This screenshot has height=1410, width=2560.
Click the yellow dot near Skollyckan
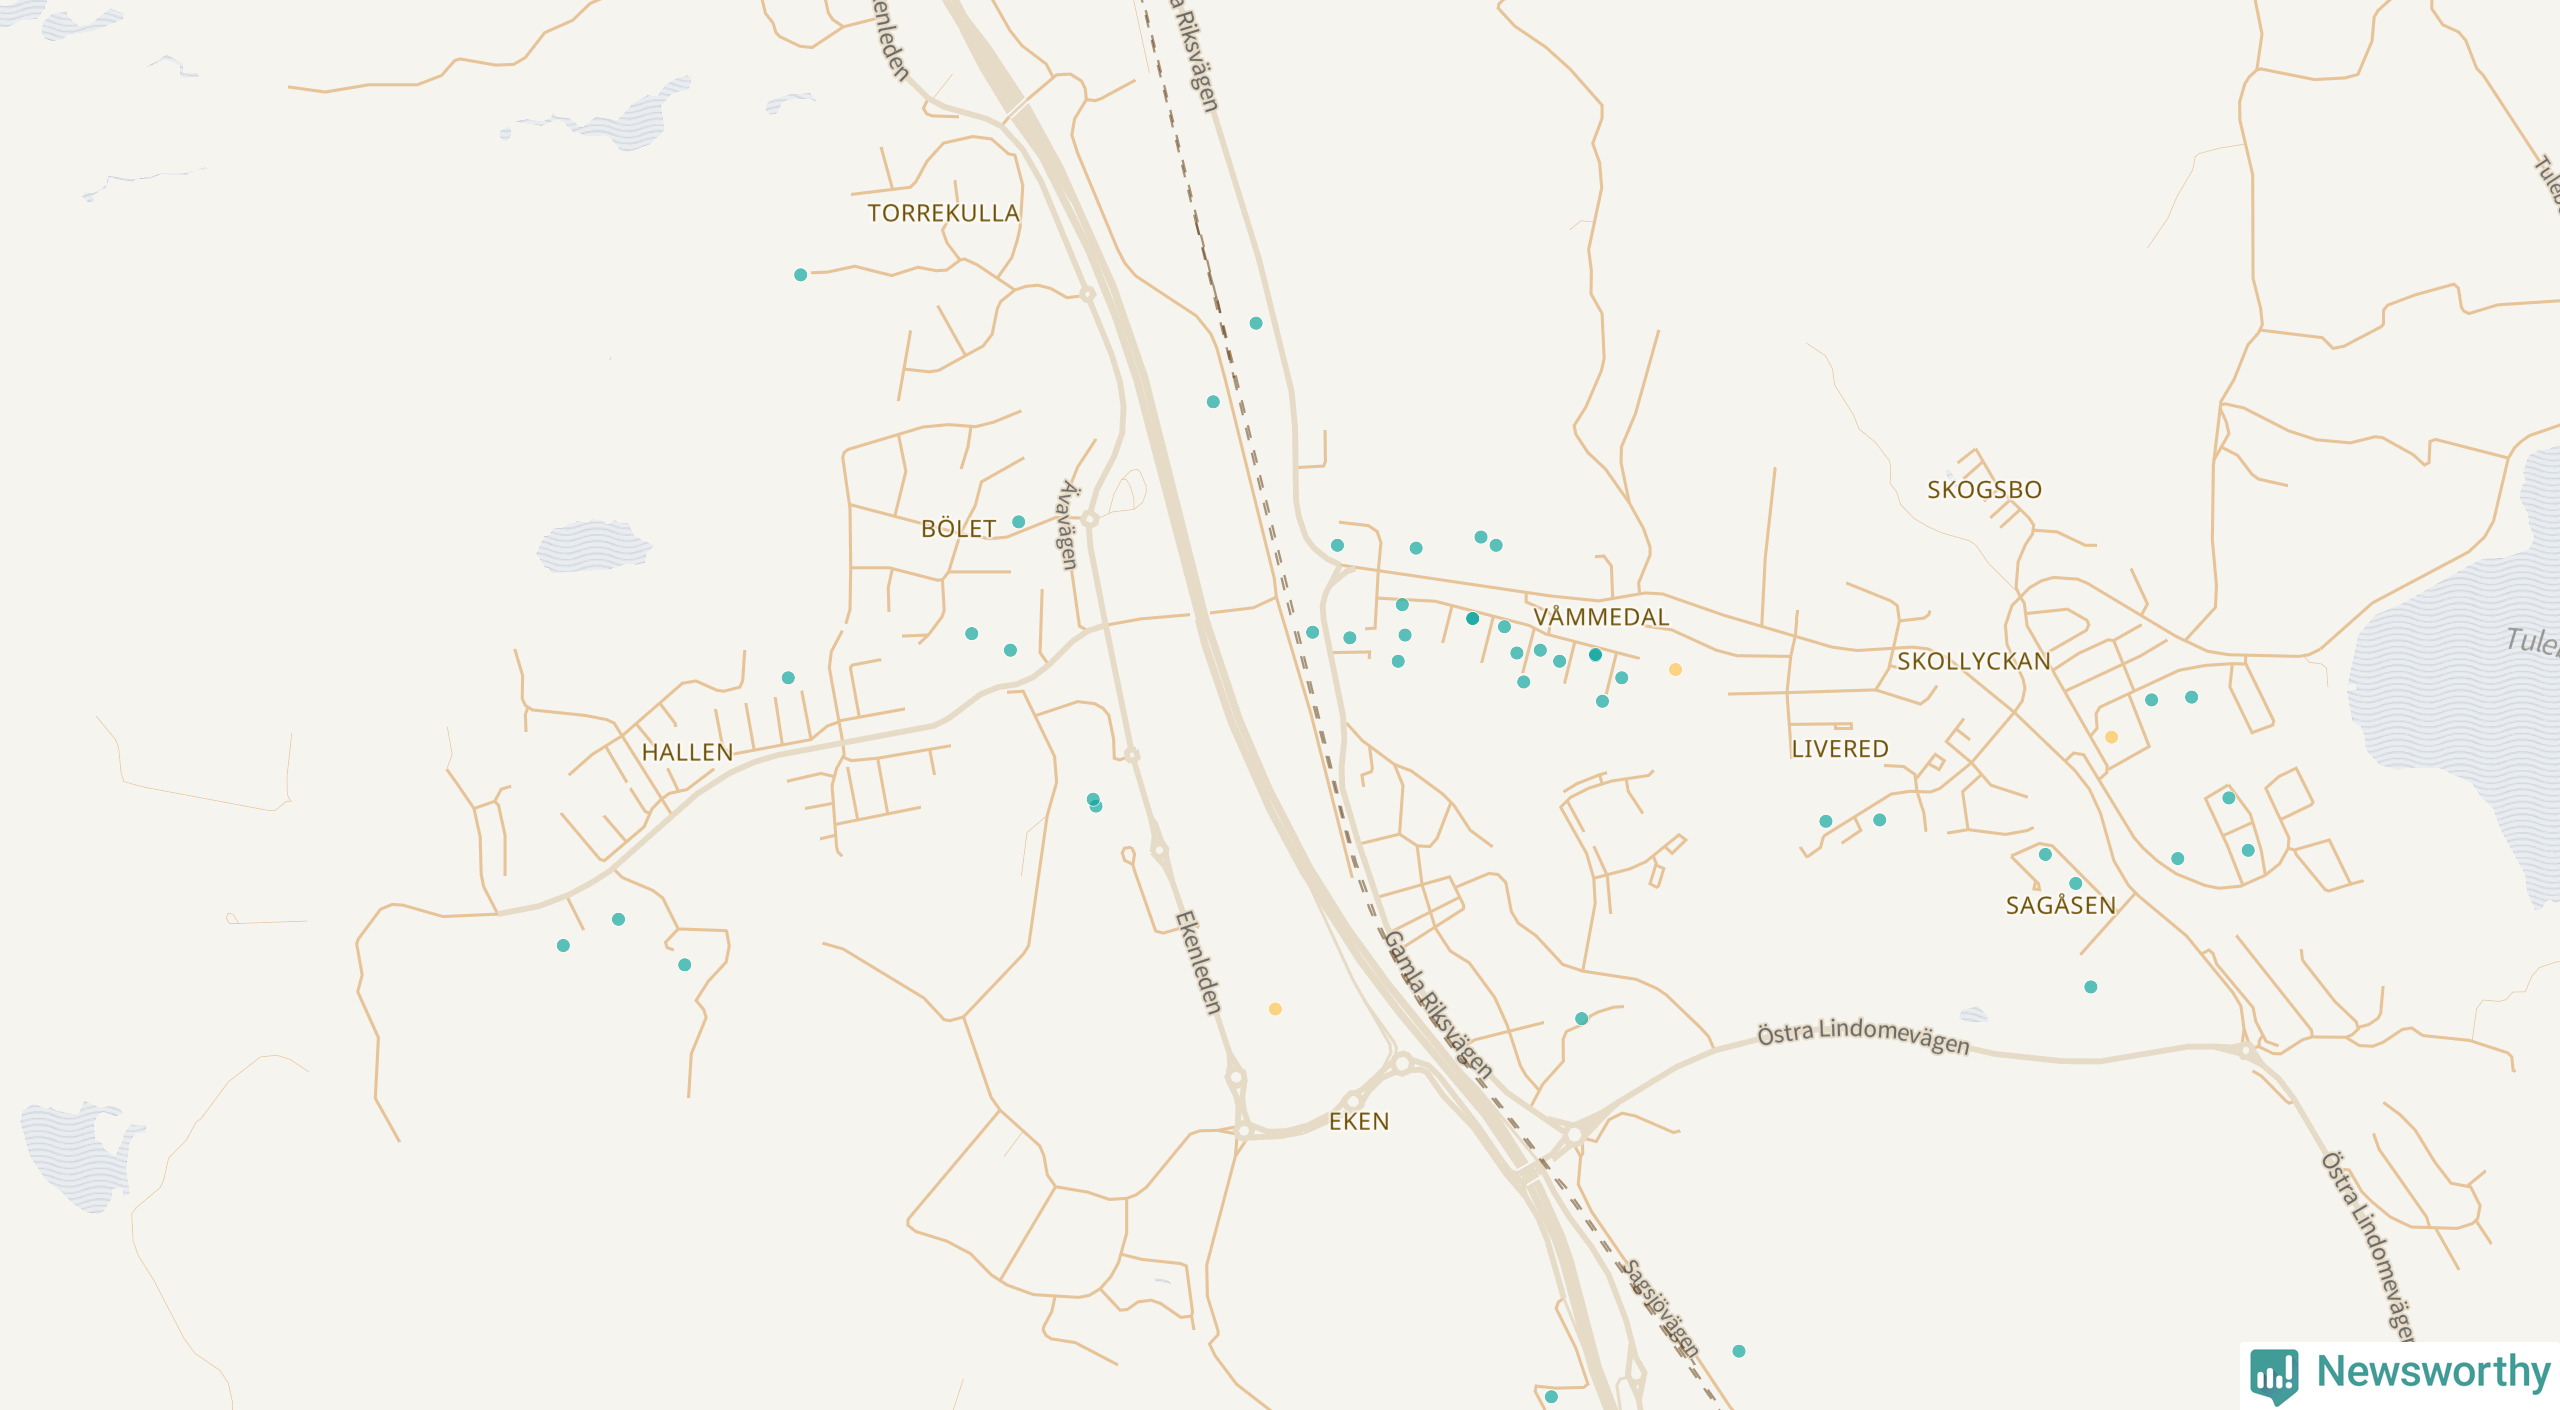2111,737
